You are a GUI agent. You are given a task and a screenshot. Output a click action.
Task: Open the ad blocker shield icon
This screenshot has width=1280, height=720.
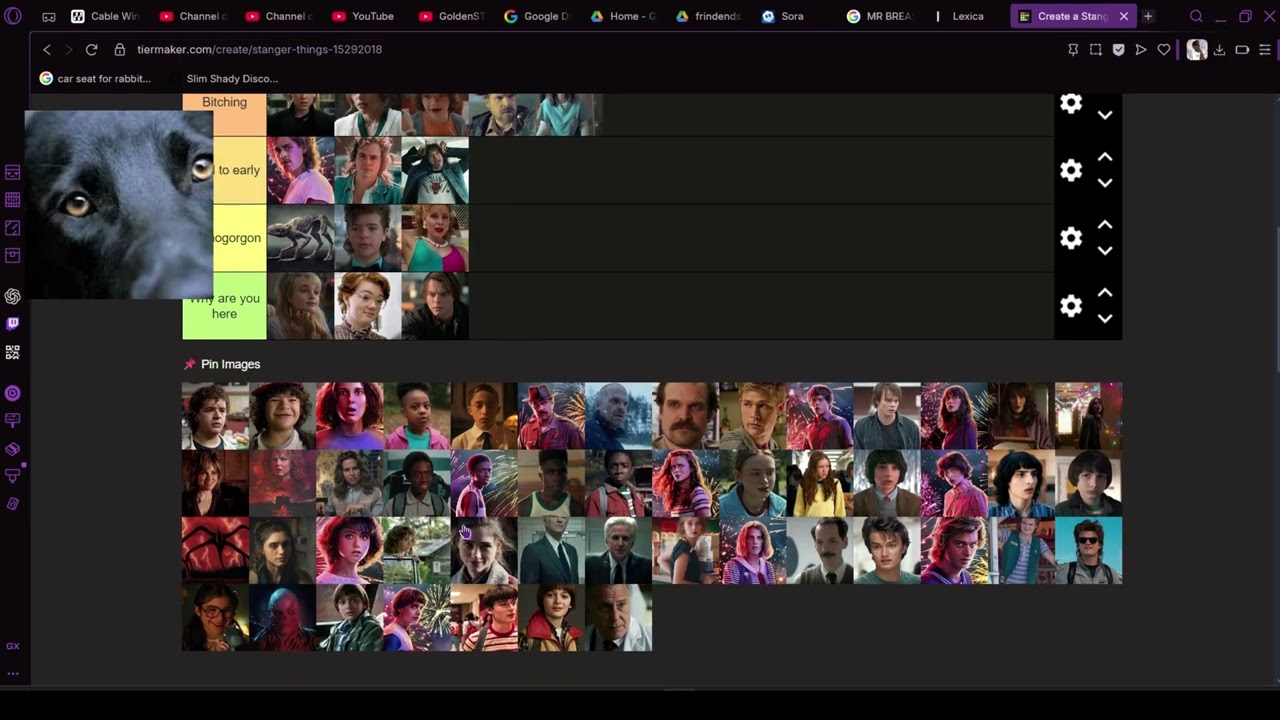[1118, 50]
